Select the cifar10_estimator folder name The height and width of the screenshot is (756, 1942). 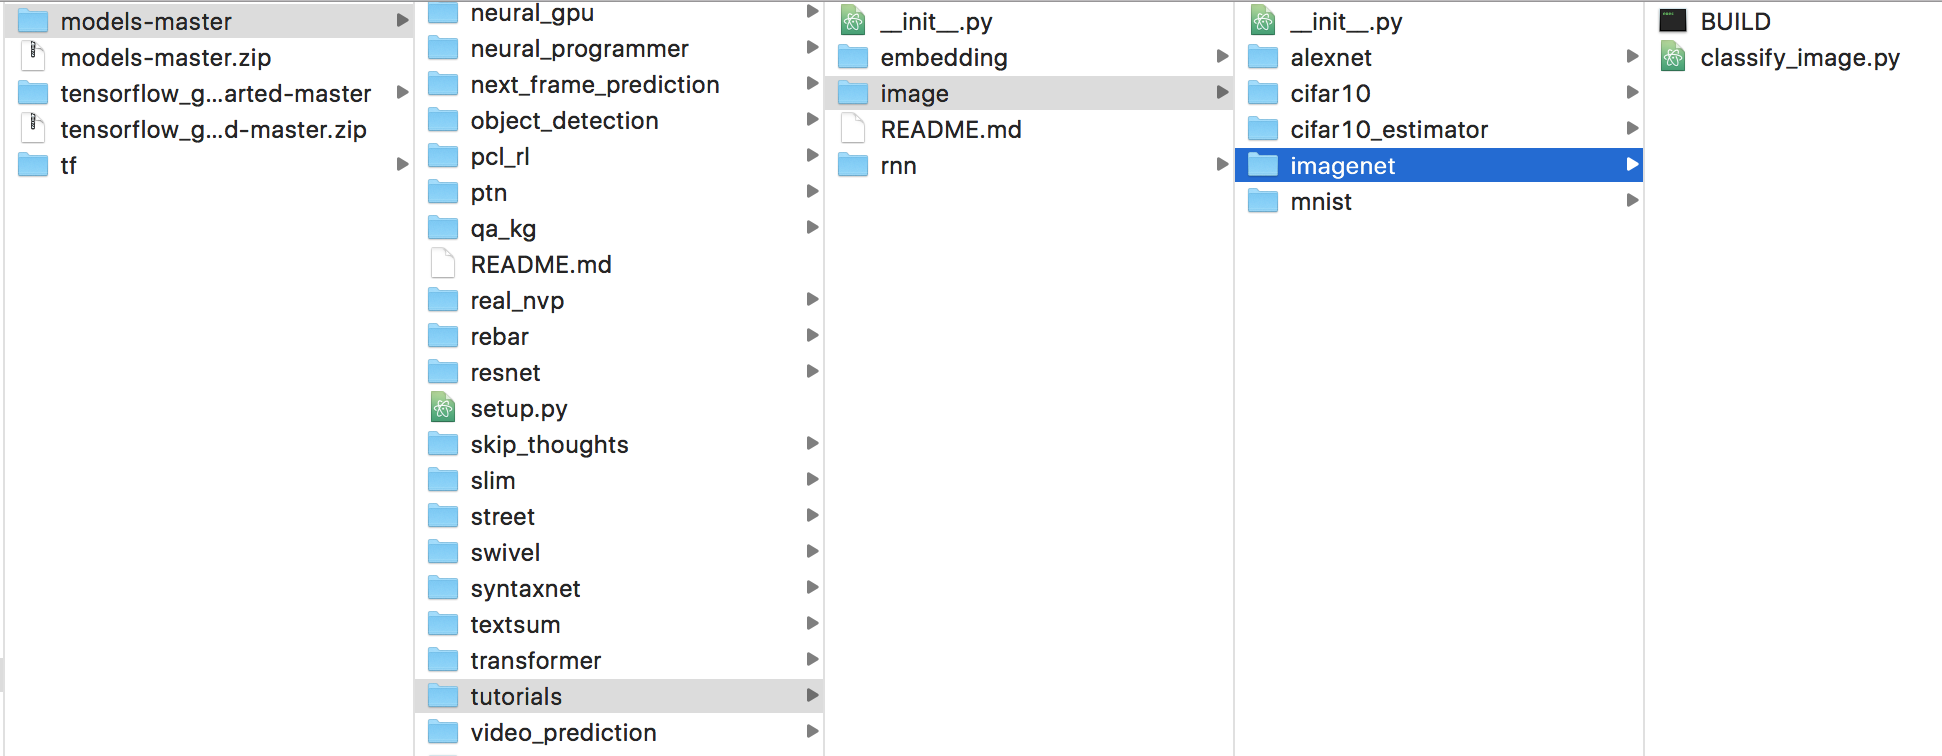(x=1389, y=130)
